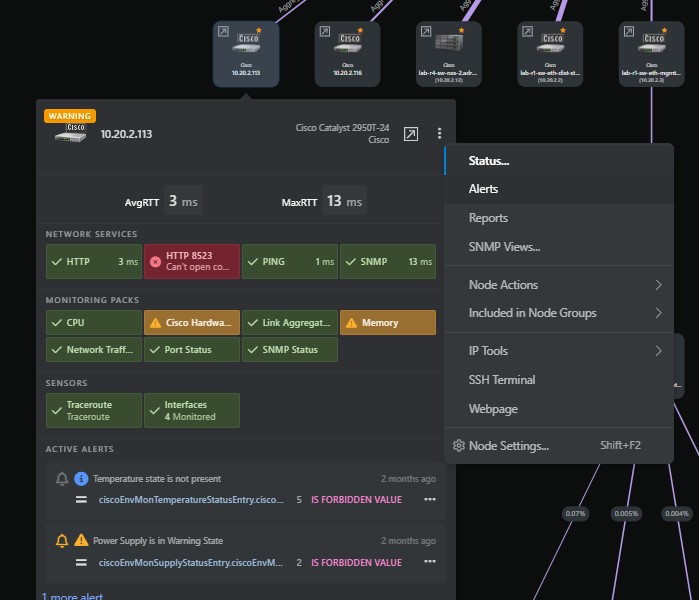Screen dimensions: 699x600
Task: Click the SNMP 13 ms service tile
Action: coord(388,262)
